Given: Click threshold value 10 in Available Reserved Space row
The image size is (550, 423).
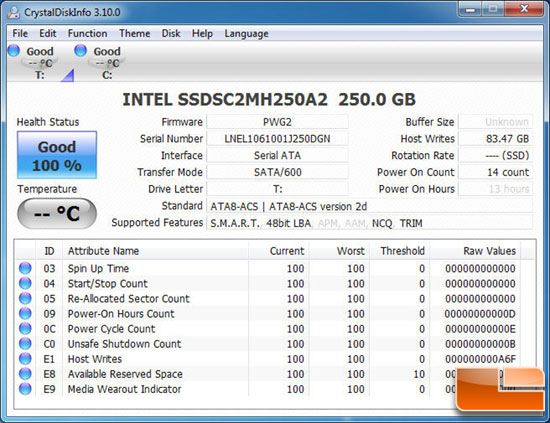Looking at the screenshot, I should (419, 374).
